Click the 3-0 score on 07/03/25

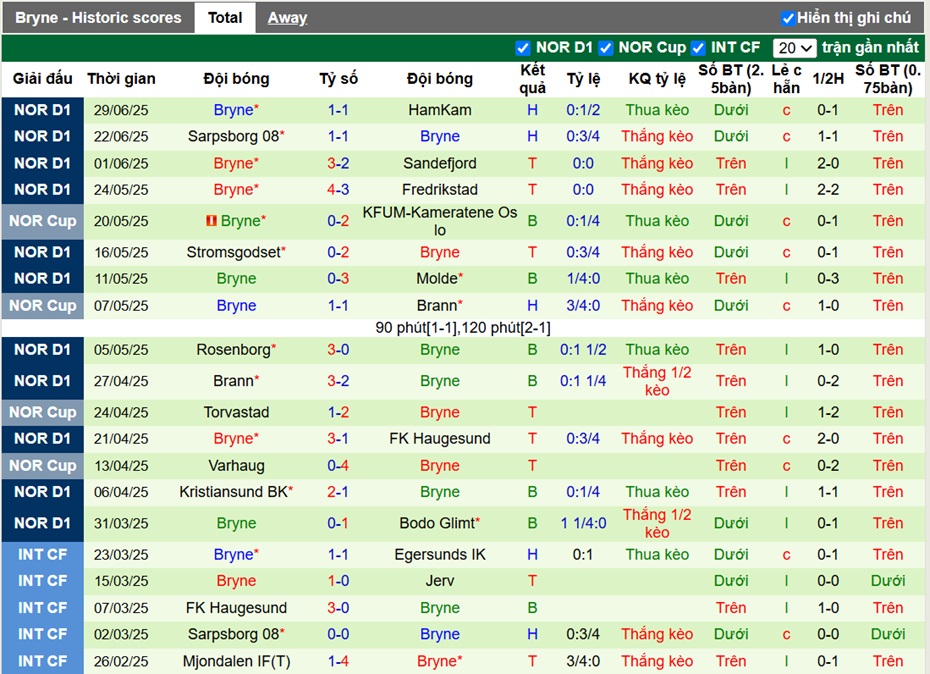pos(338,608)
